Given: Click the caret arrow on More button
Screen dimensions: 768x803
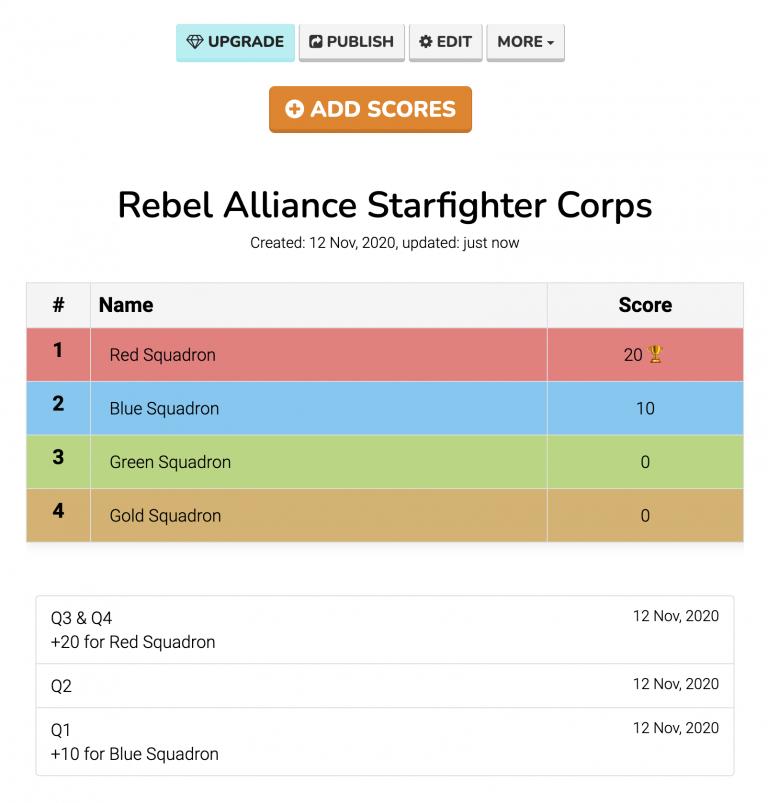Looking at the screenshot, I should pyautogui.click(x=551, y=43).
